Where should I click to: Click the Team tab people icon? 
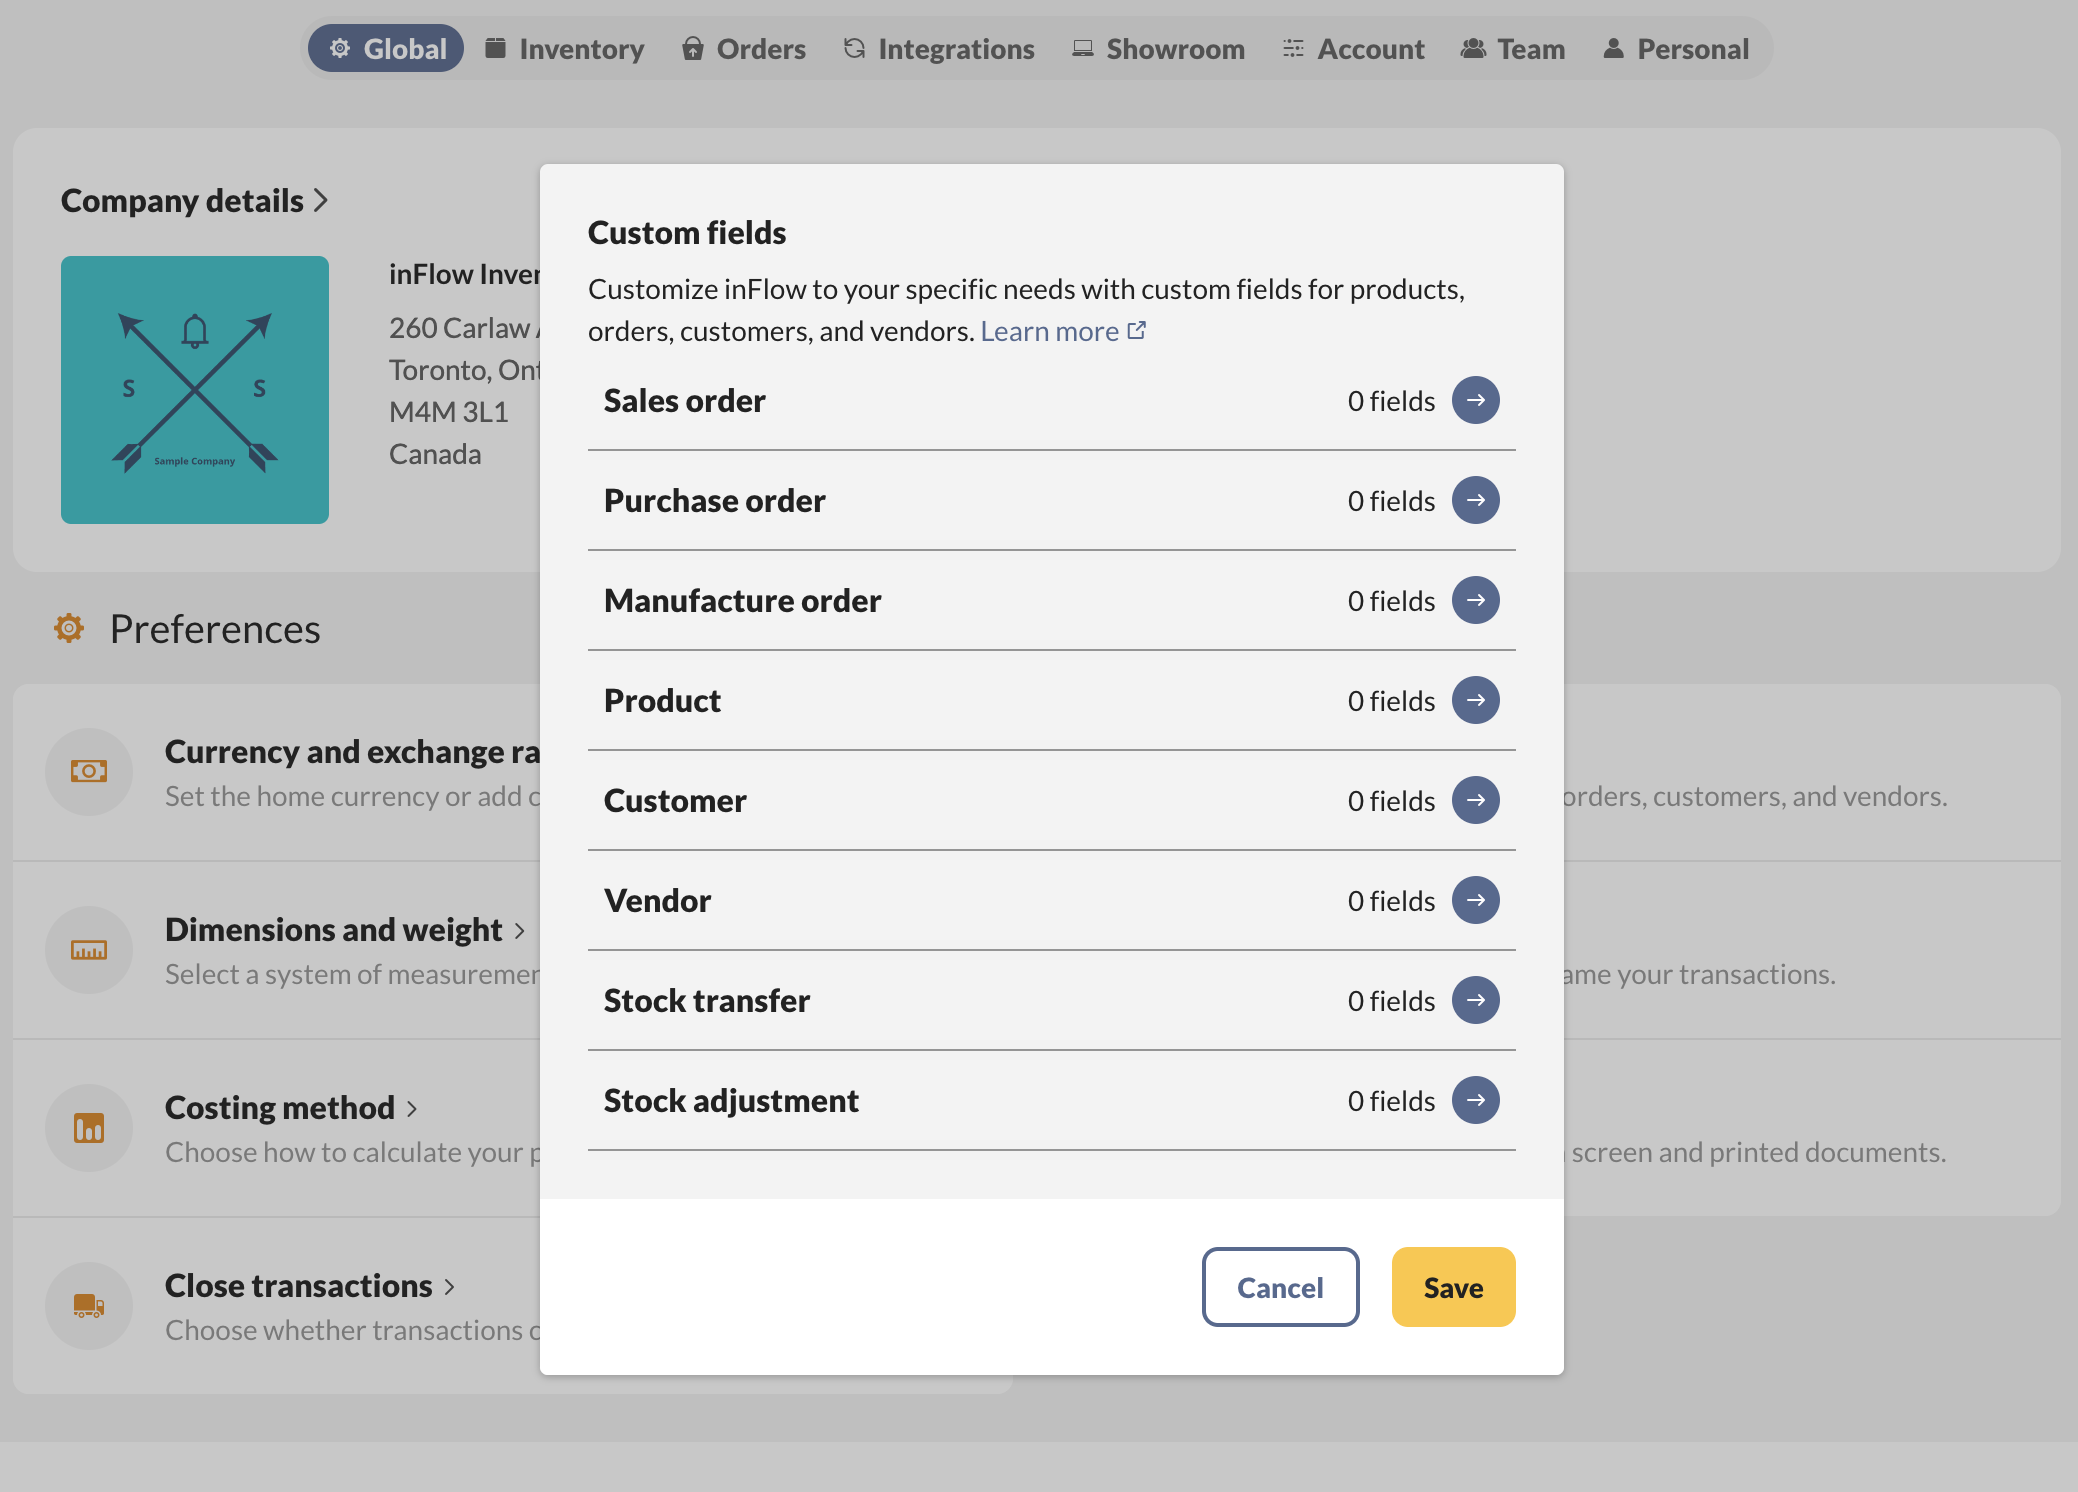coord(1473,48)
